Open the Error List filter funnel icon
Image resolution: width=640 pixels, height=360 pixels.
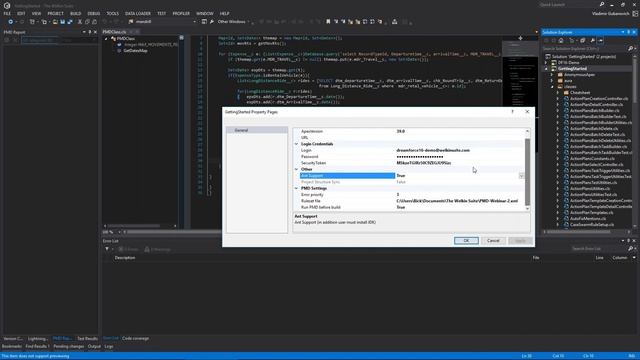click(x=107, y=249)
